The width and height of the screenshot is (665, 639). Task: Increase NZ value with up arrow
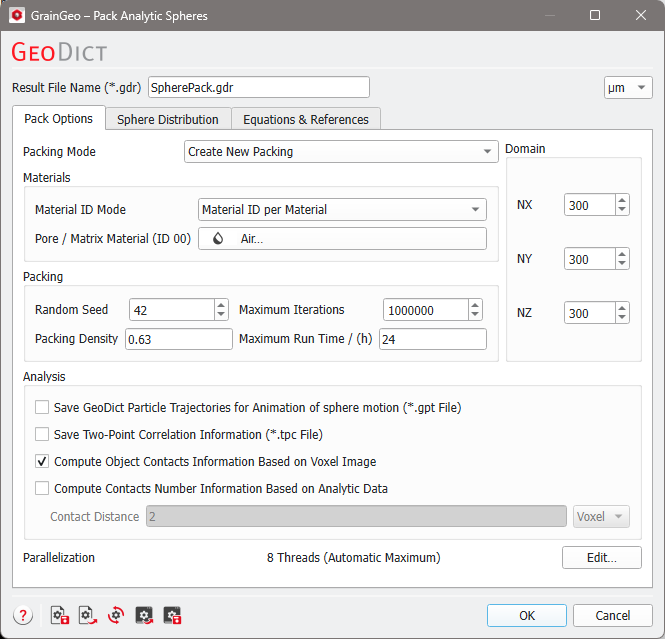pyautogui.click(x=622, y=308)
